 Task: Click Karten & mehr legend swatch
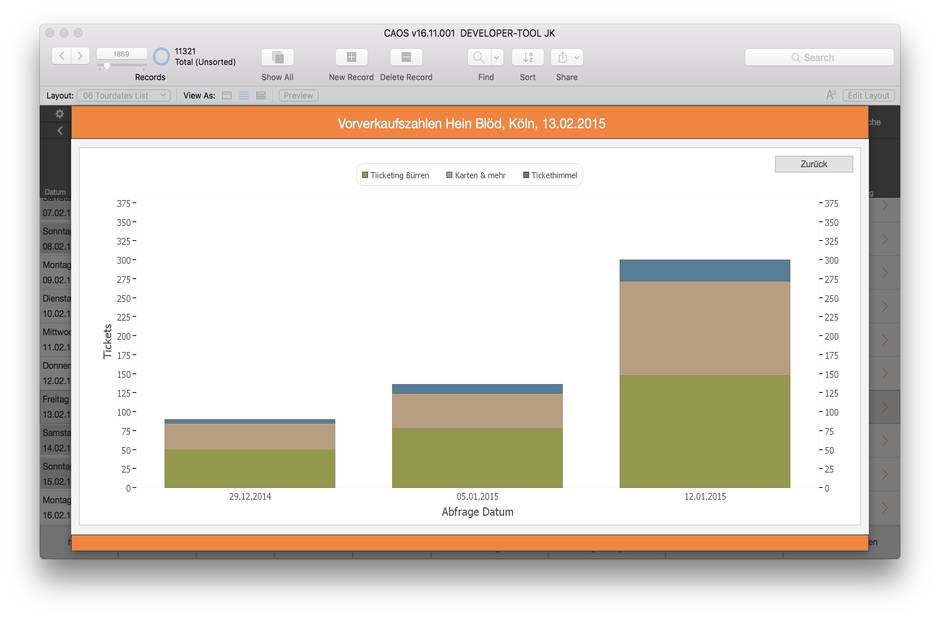449,175
